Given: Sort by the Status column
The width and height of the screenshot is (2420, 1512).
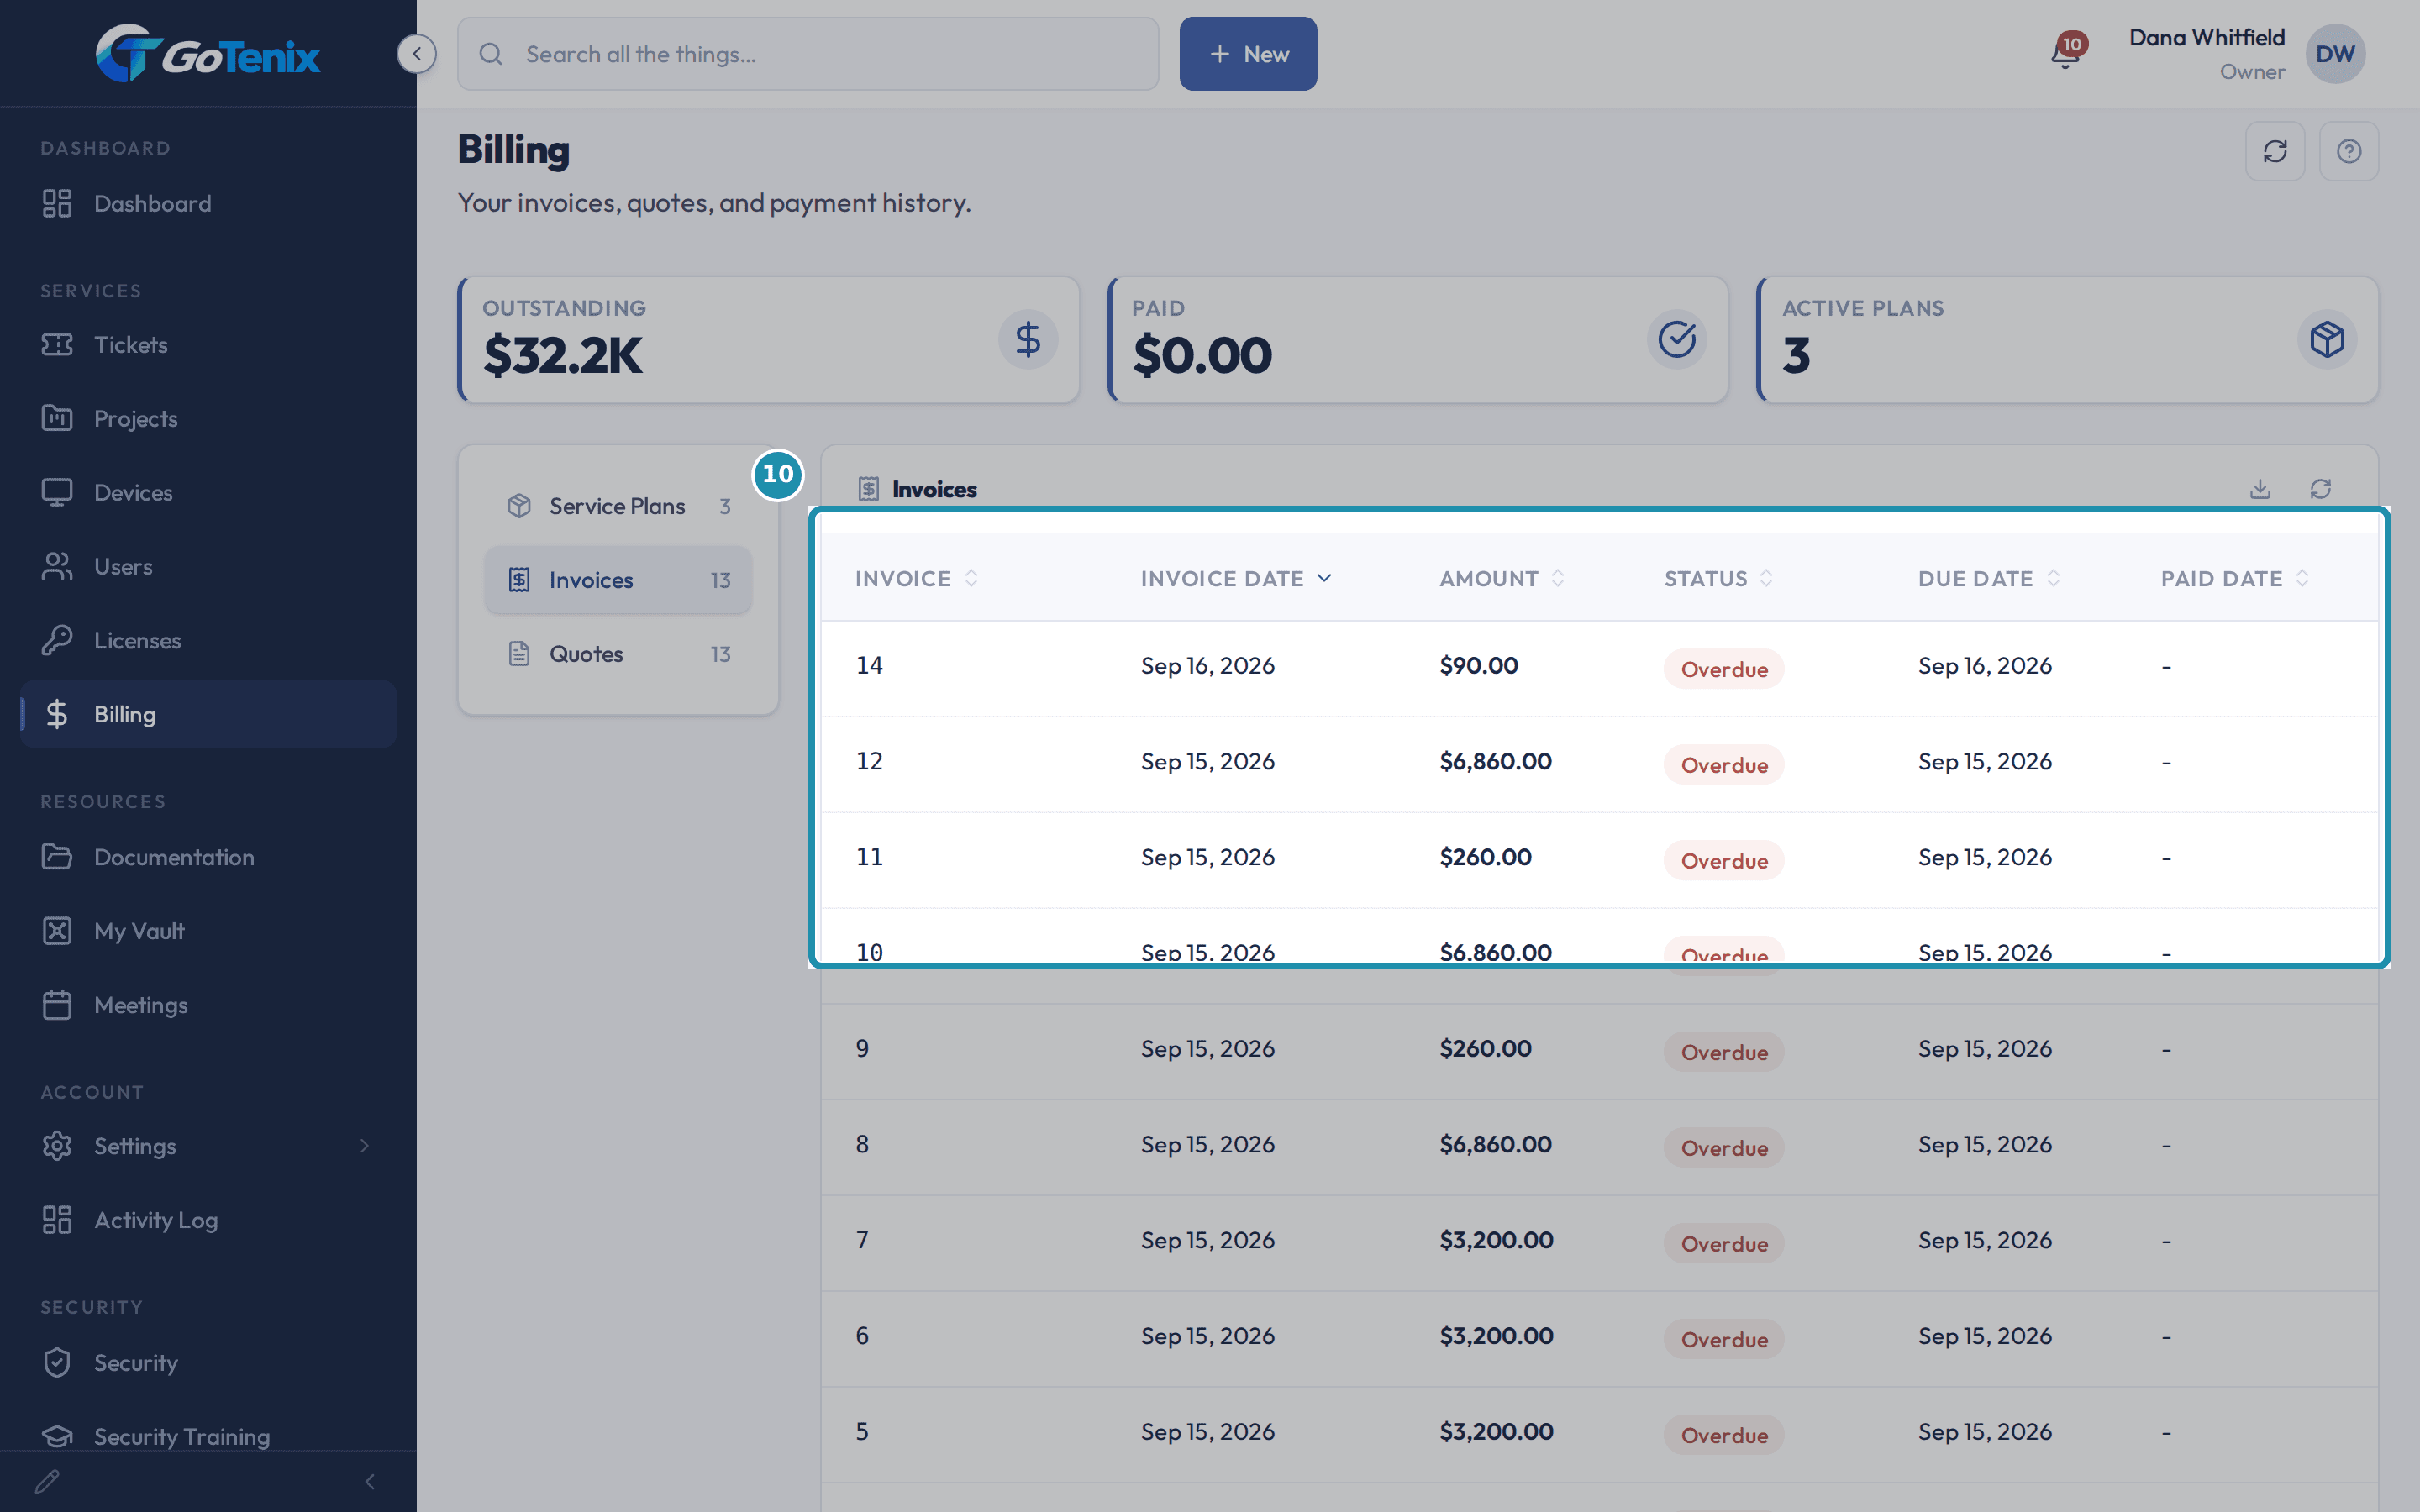Looking at the screenshot, I should point(1718,579).
